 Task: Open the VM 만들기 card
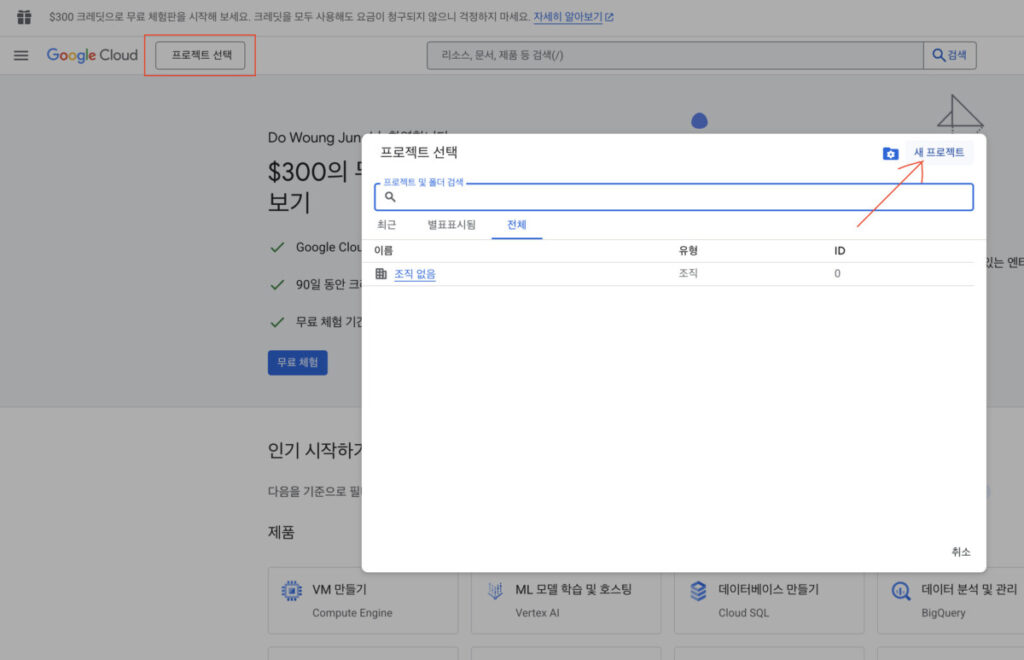point(363,601)
